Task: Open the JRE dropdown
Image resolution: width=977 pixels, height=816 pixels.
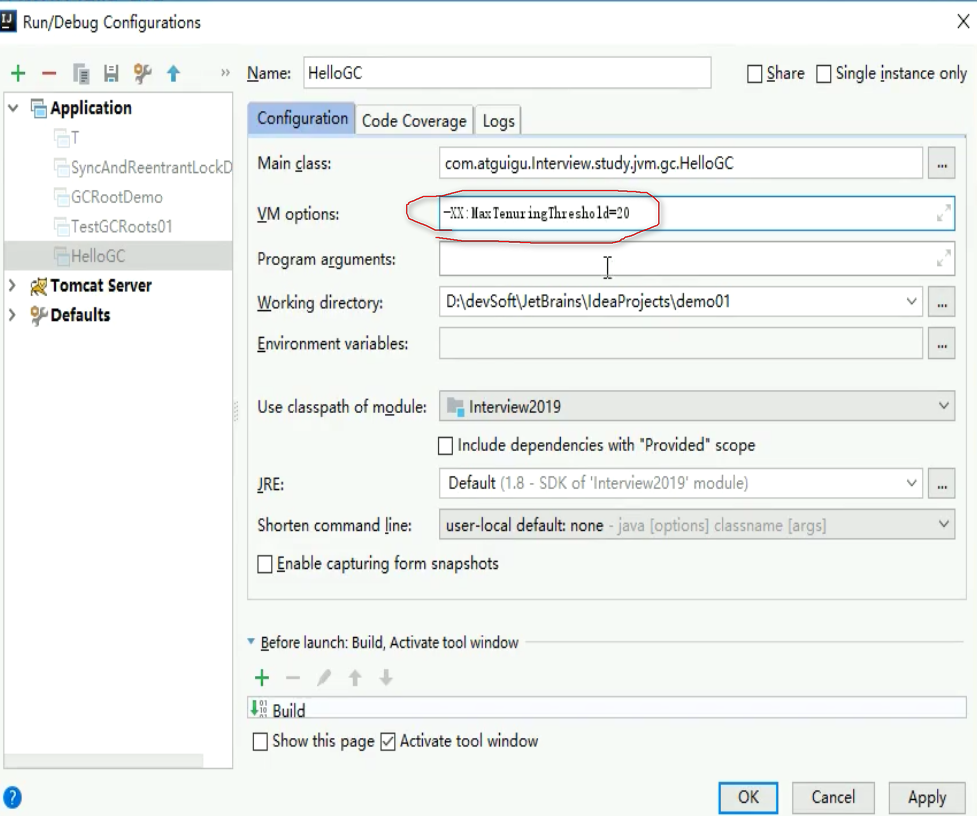Action: 911,483
